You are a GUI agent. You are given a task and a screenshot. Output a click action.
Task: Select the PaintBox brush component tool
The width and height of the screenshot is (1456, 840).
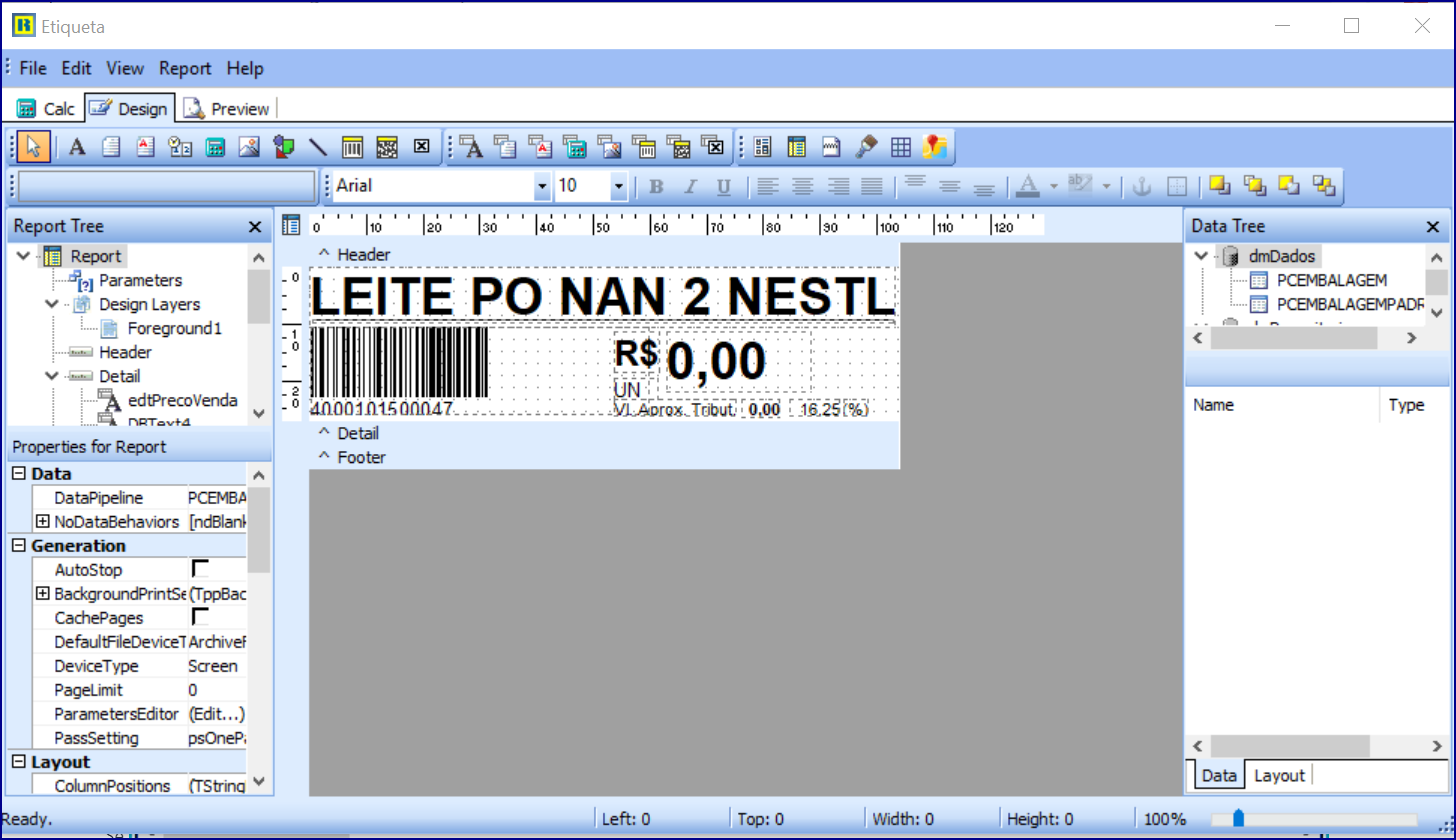[x=866, y=147]
